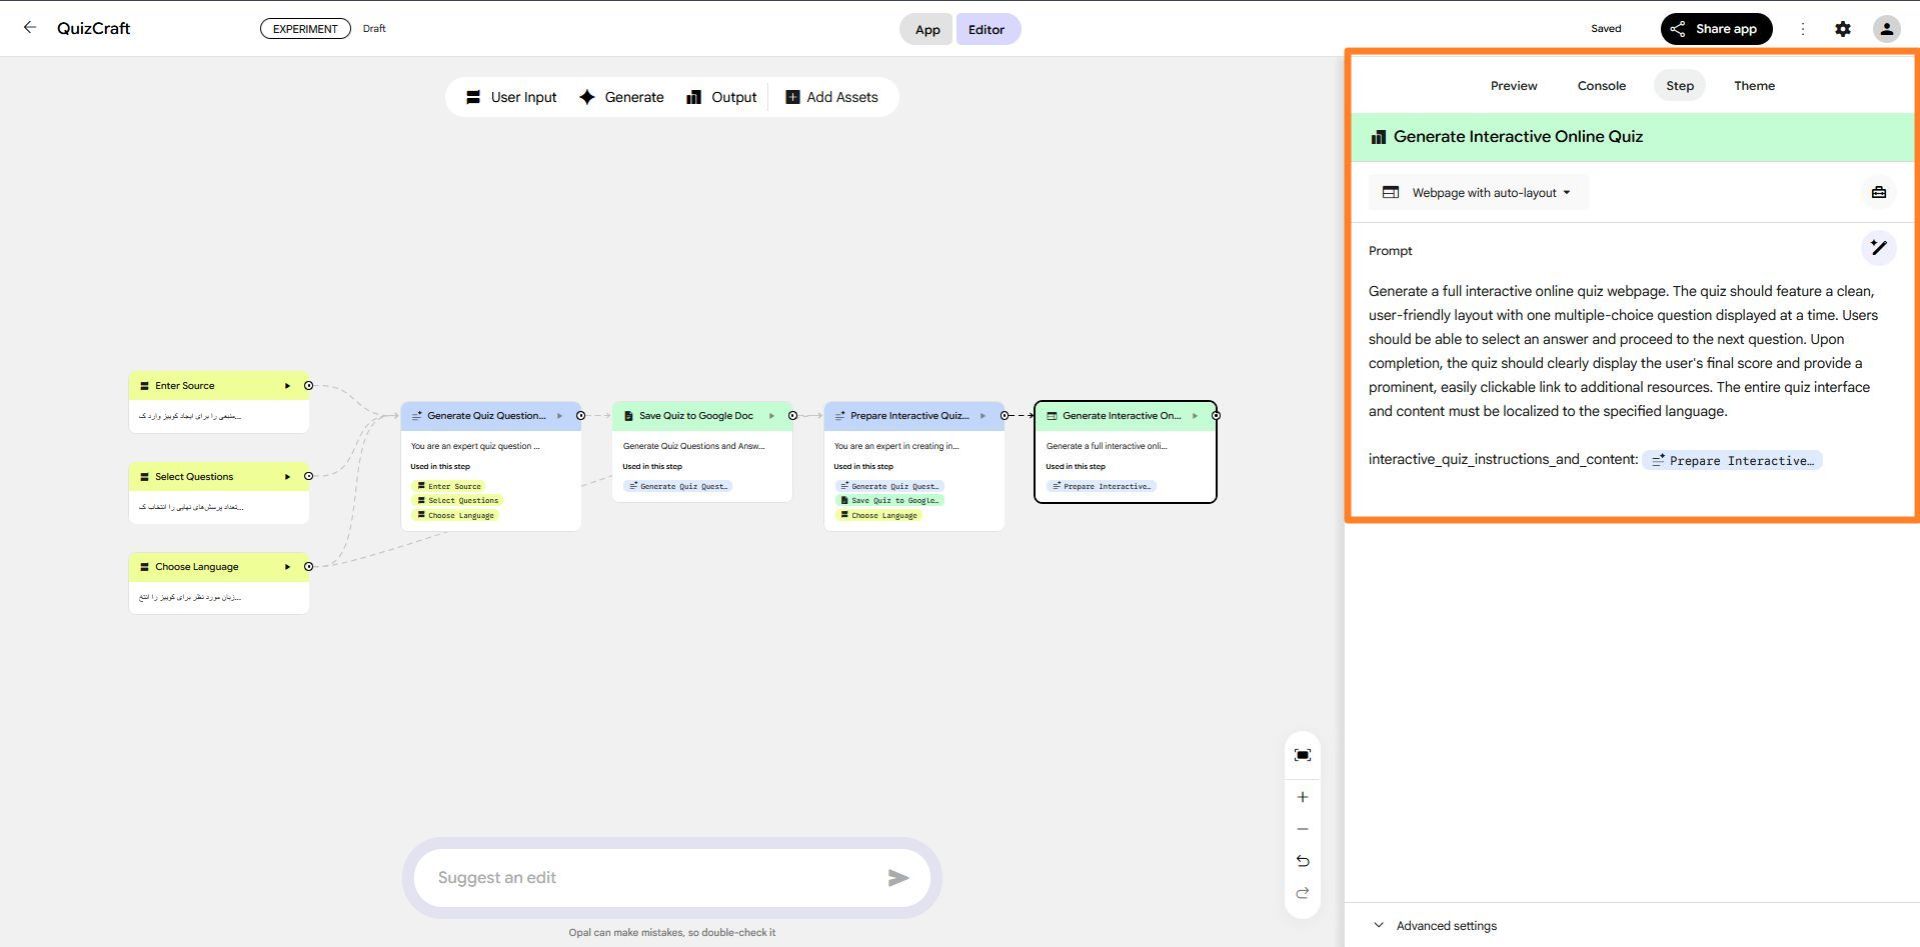Switch to the App view
Image resolution: width=1920 pixels, height=947 pixels.
click(x=927, y=29)
